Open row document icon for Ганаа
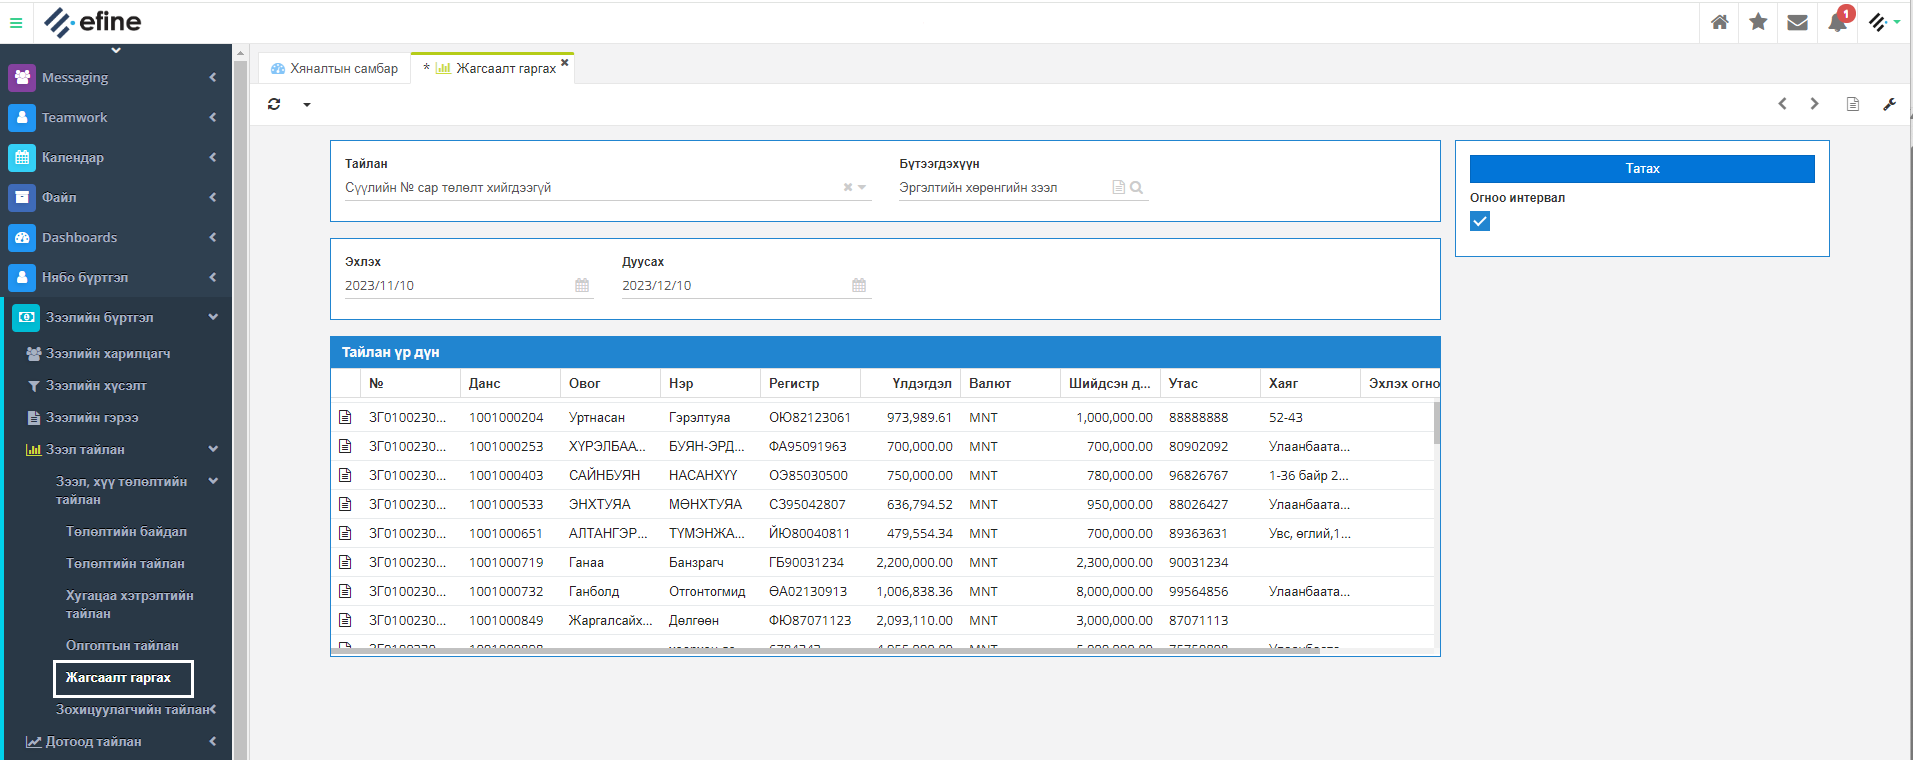 [x=345, y=562]
